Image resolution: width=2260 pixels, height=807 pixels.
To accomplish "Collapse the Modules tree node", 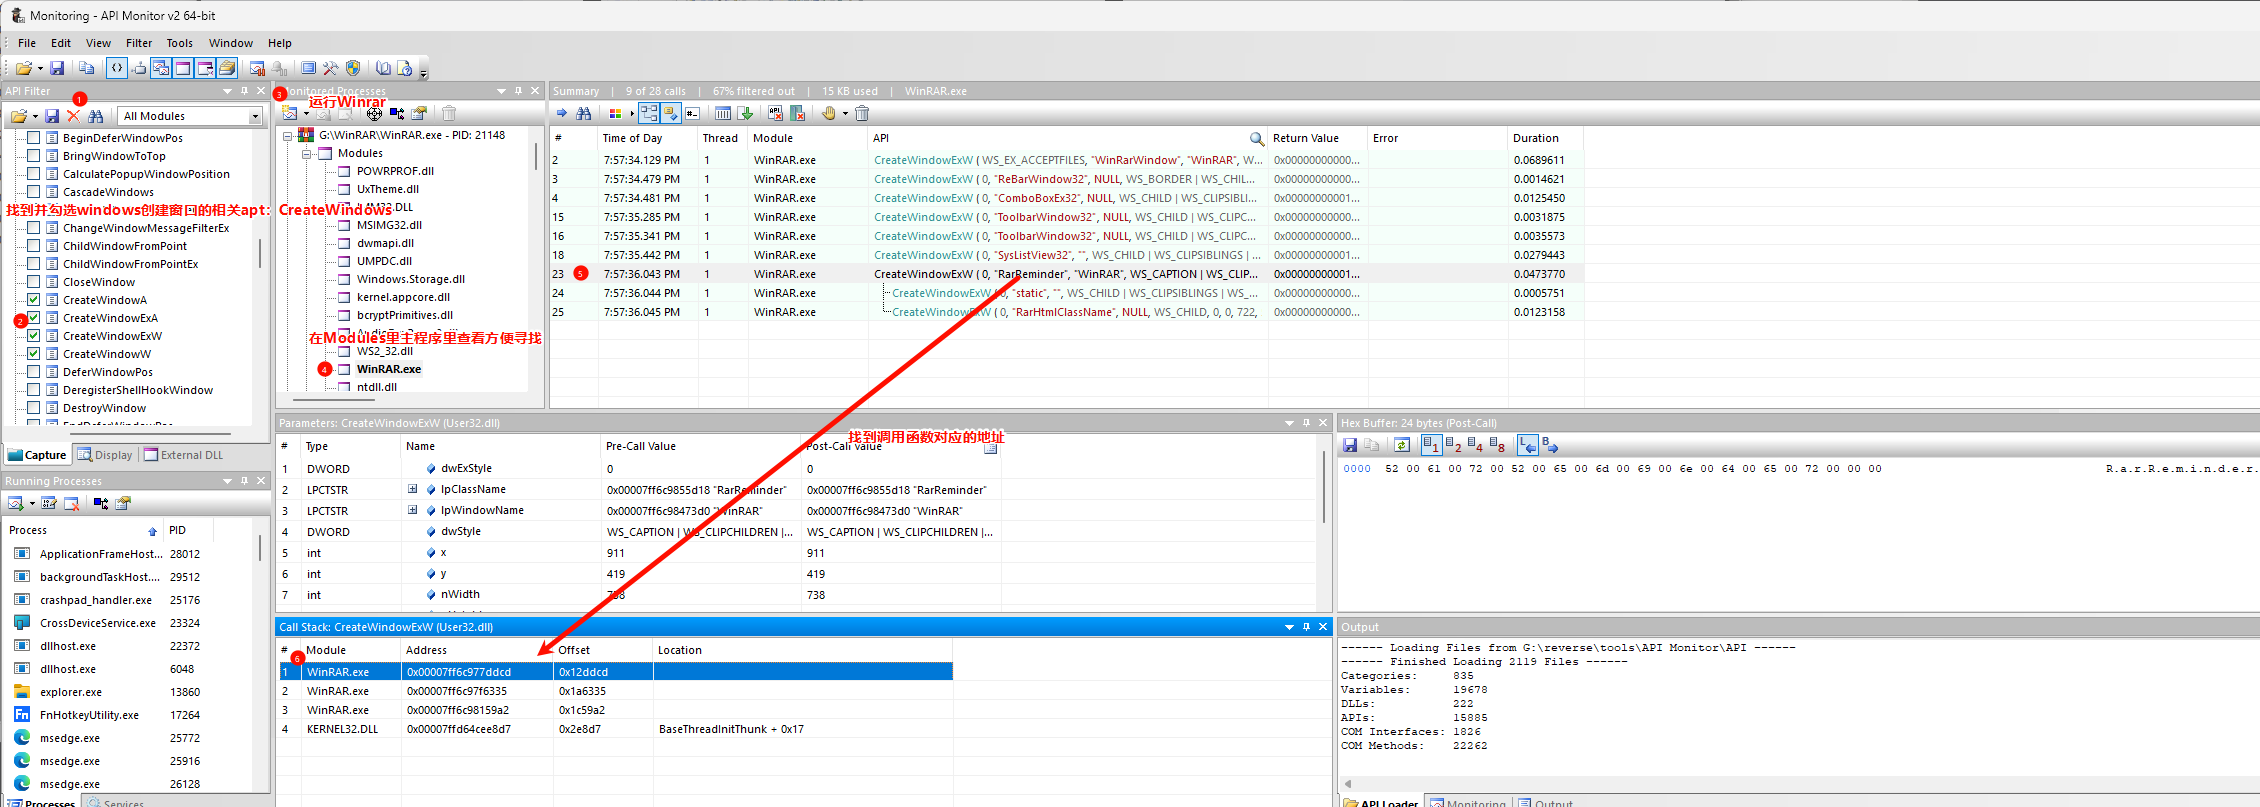I will (x=307, y=153).
